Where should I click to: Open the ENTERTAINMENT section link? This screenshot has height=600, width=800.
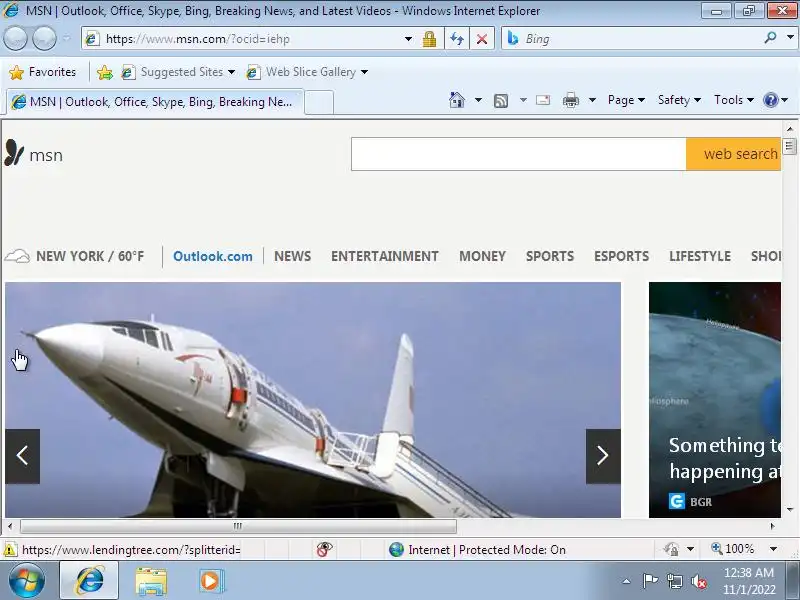point(385,256)
